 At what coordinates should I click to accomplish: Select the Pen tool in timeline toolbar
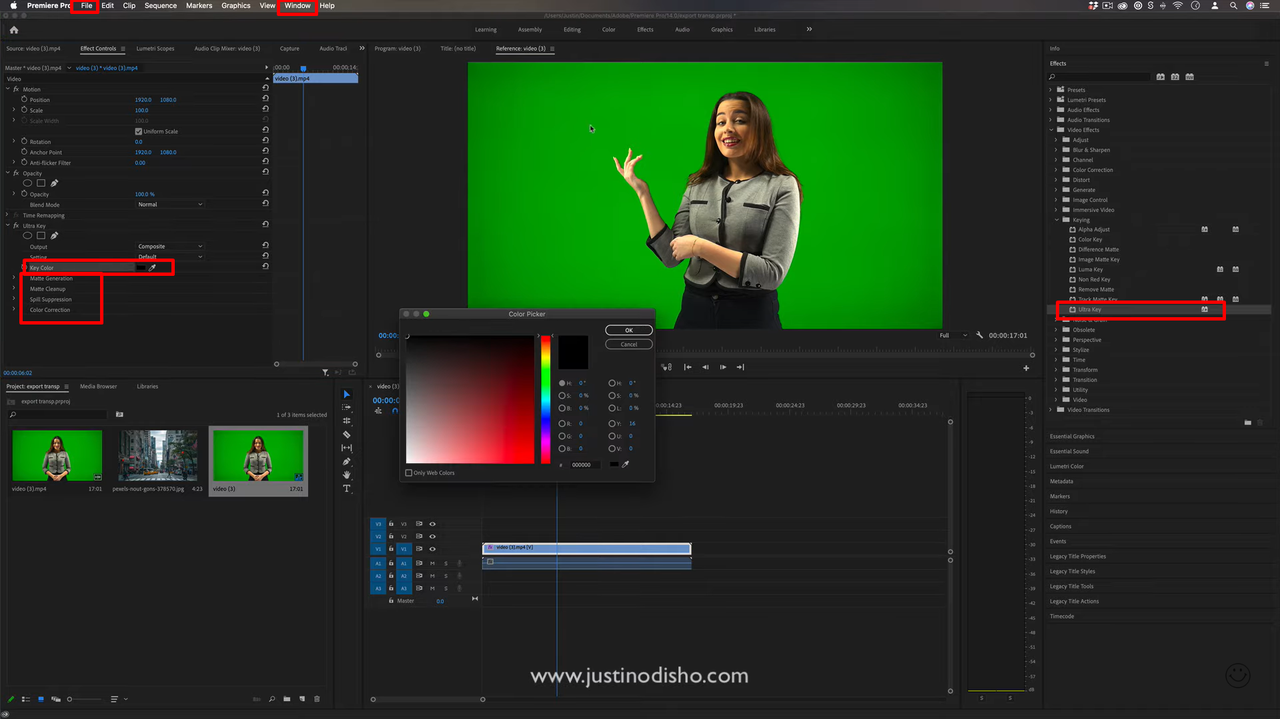(x=347, y=462)
